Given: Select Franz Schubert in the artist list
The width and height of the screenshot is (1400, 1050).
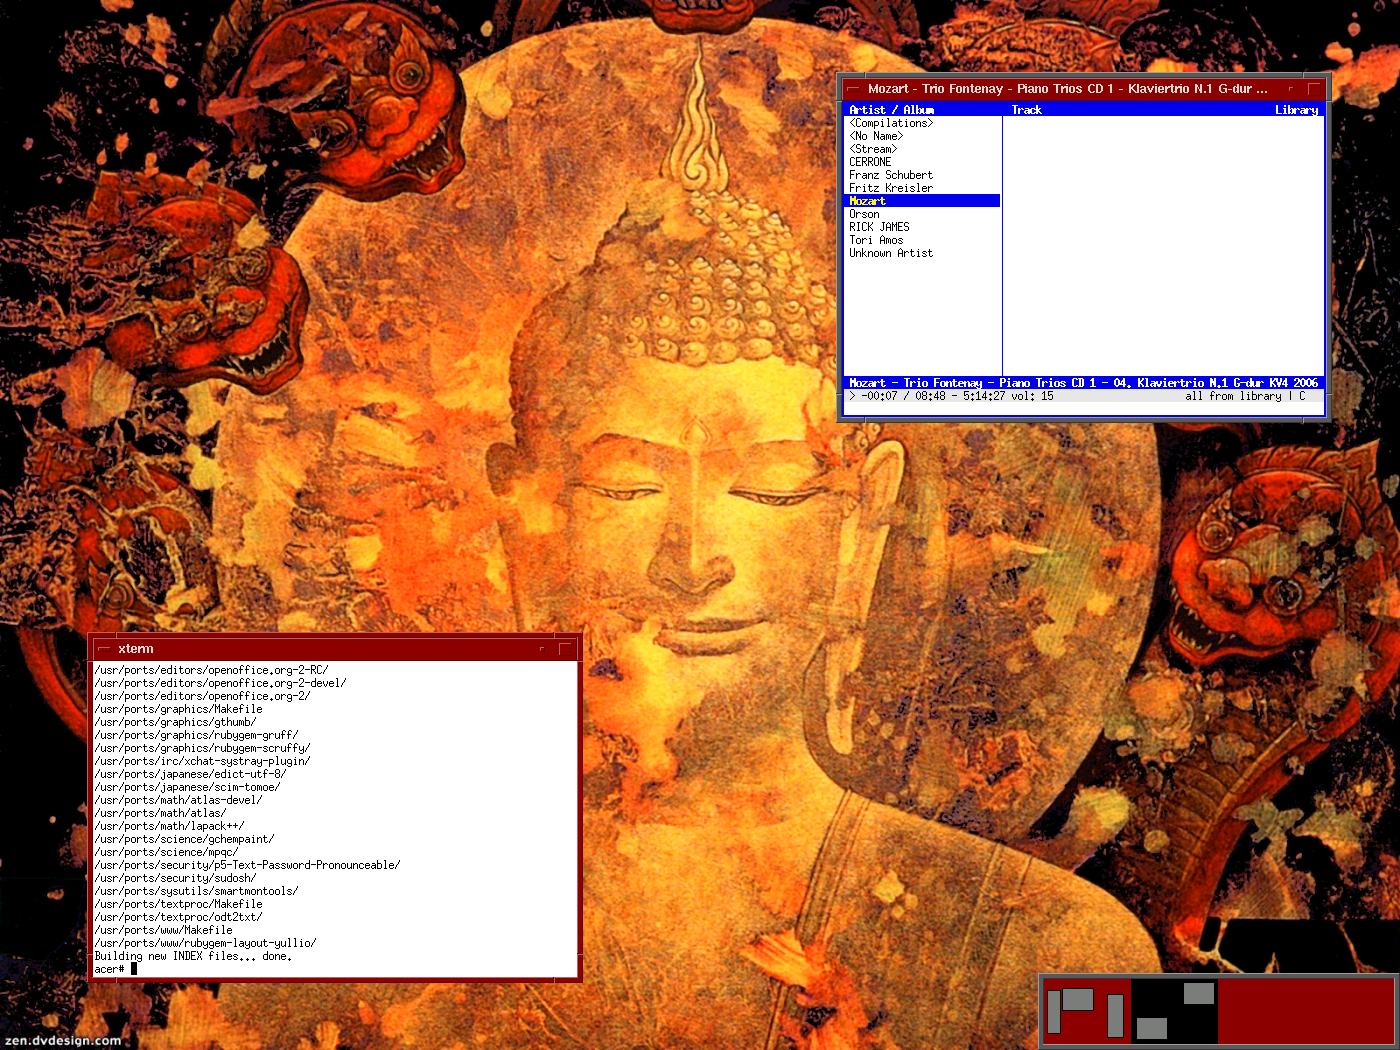Looking at the screenshot, I should [891, 175].
